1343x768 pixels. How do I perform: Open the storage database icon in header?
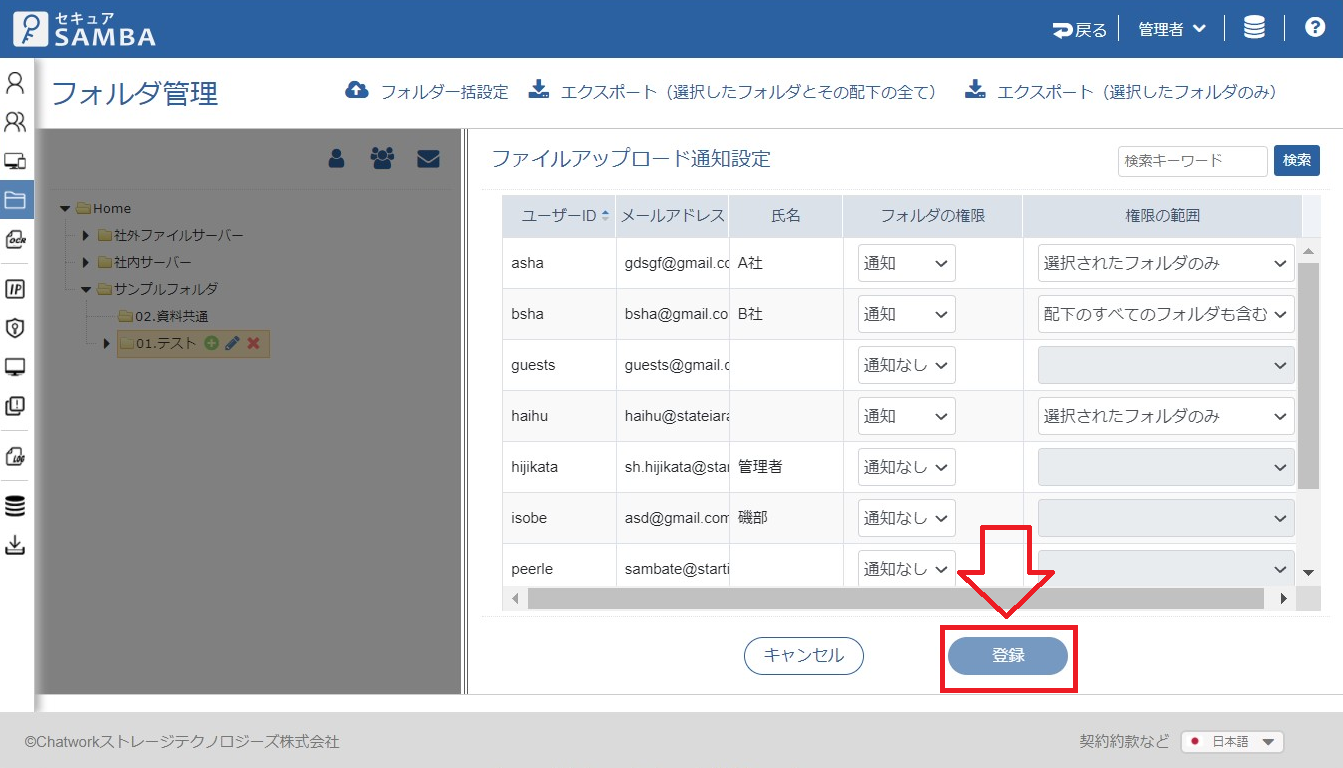coord(1254,28)
